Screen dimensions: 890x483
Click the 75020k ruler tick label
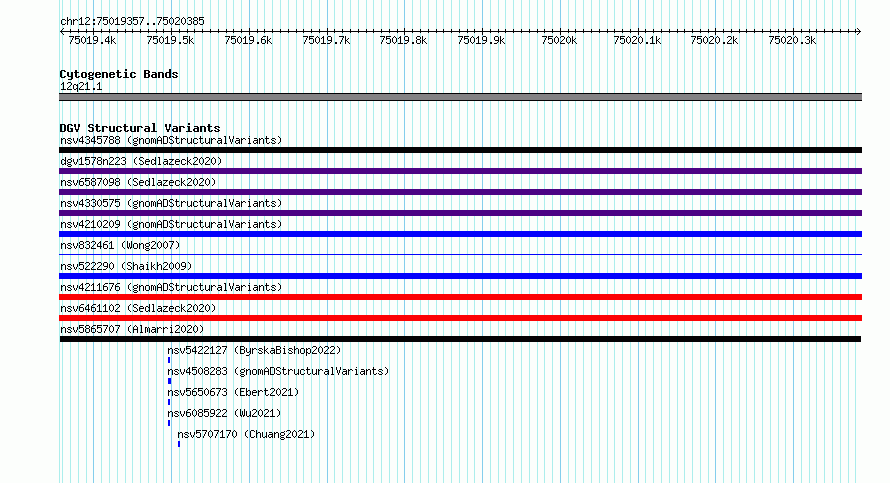559,40
